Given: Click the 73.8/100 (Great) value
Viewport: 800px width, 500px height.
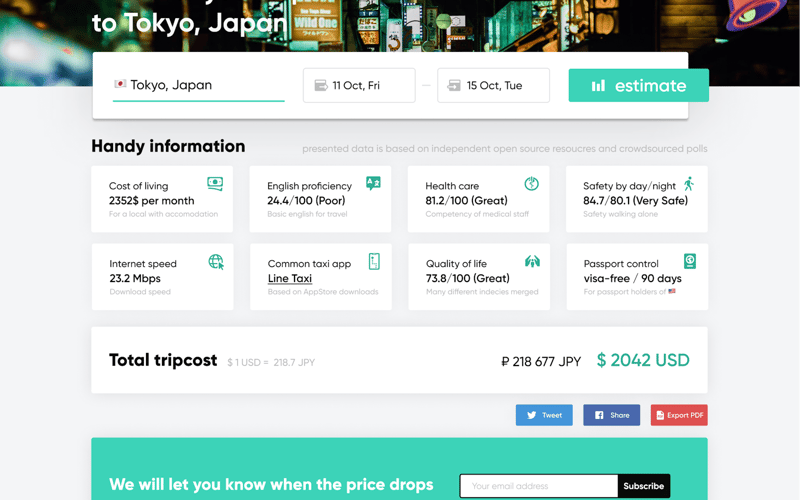Looking at the screenshot, I should tap(468, 278).
